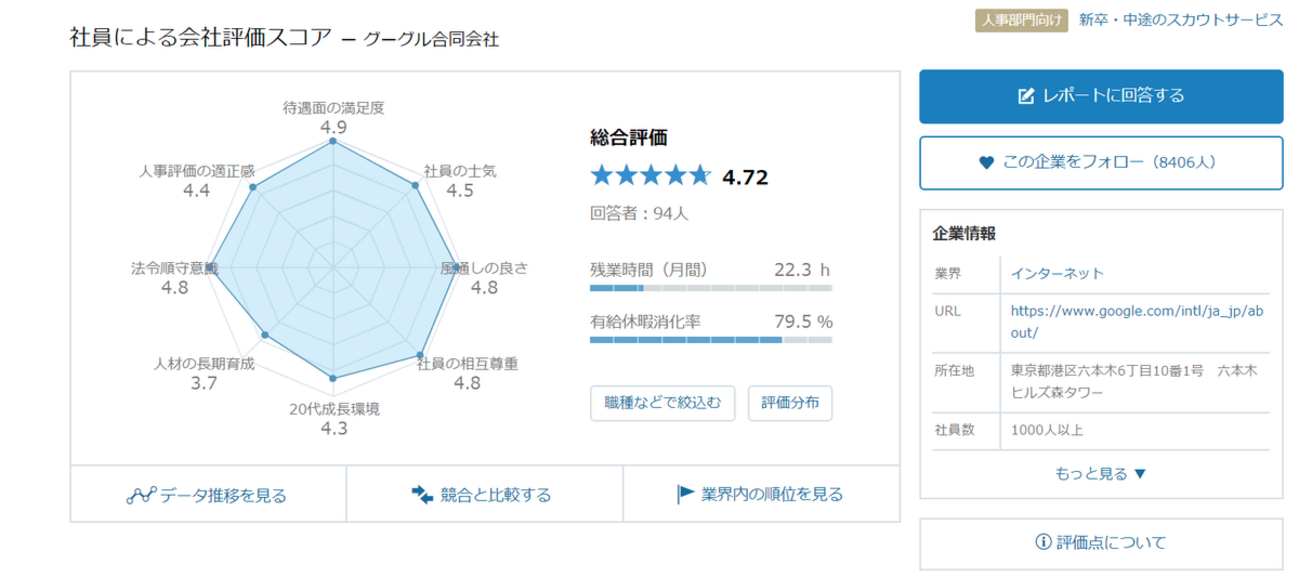Expand company info with もっと見る

[1100, 473]
